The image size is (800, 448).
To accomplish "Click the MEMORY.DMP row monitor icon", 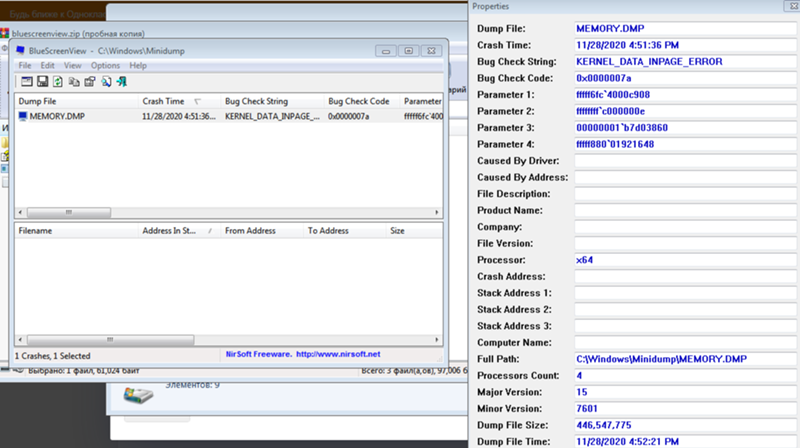I will click(x=22, y=116).
